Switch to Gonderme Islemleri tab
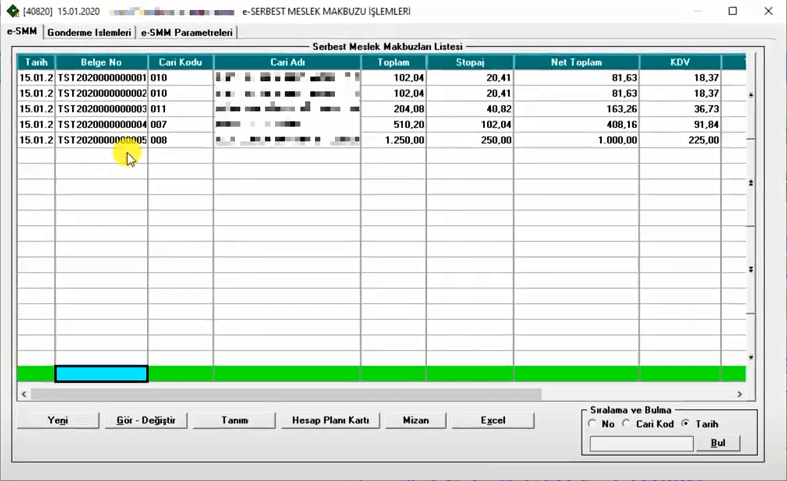The width and height of the screenshot is (787, 481). [89, 32]
